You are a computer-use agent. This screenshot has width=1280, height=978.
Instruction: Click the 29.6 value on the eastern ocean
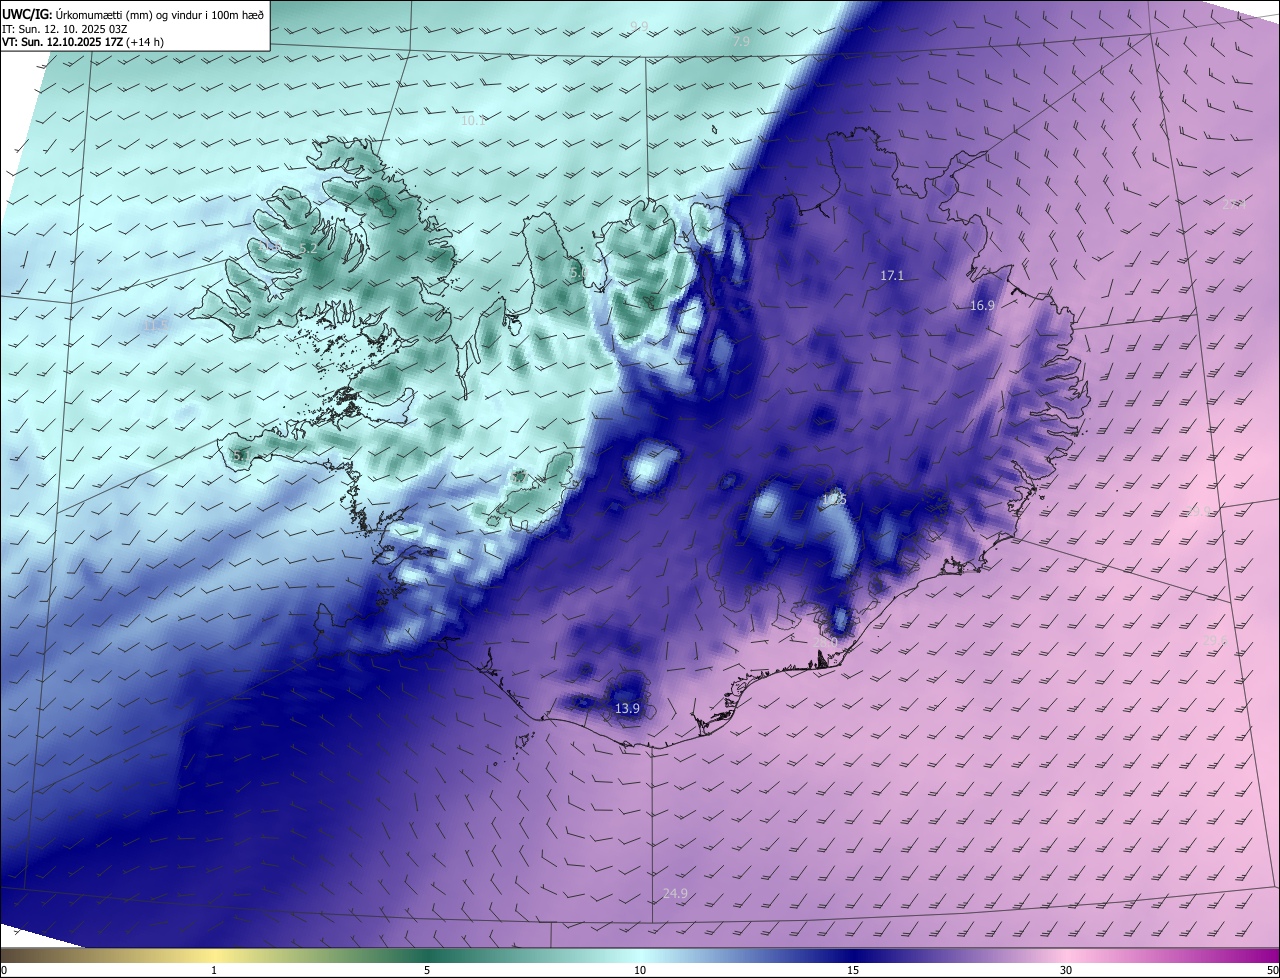pos(1213,640)
